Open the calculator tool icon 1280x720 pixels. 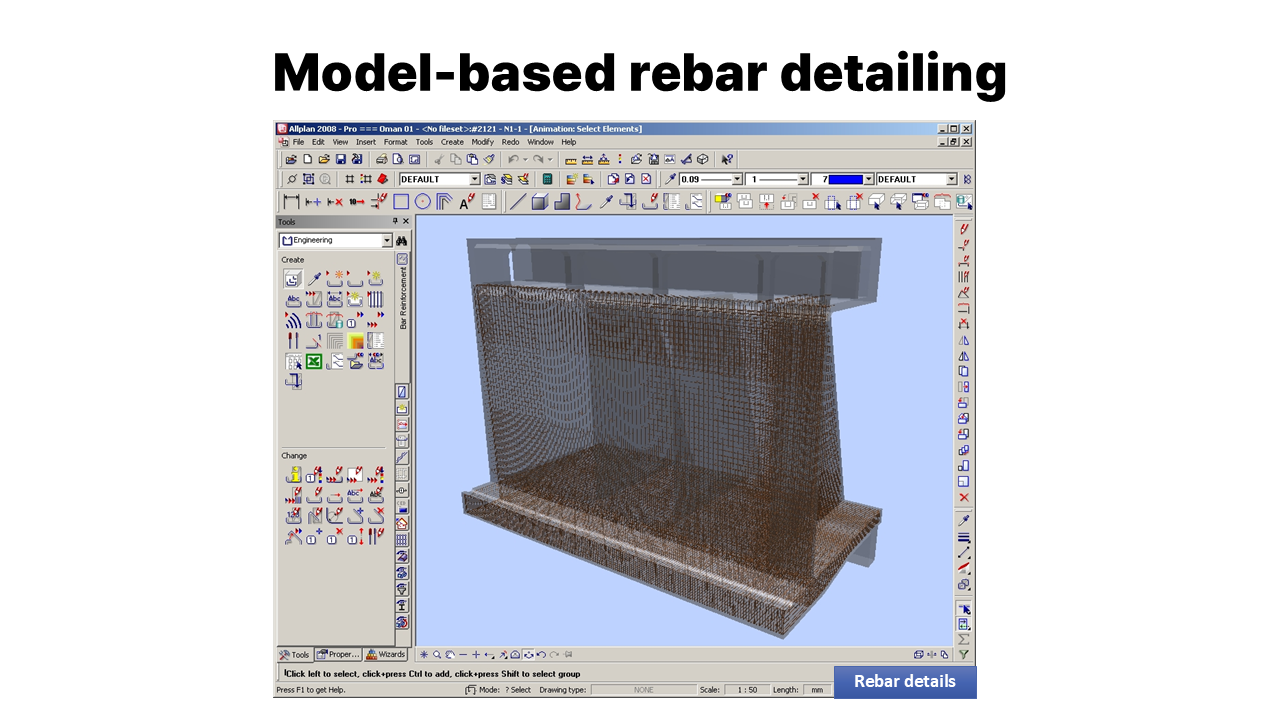tap(547, 180)
